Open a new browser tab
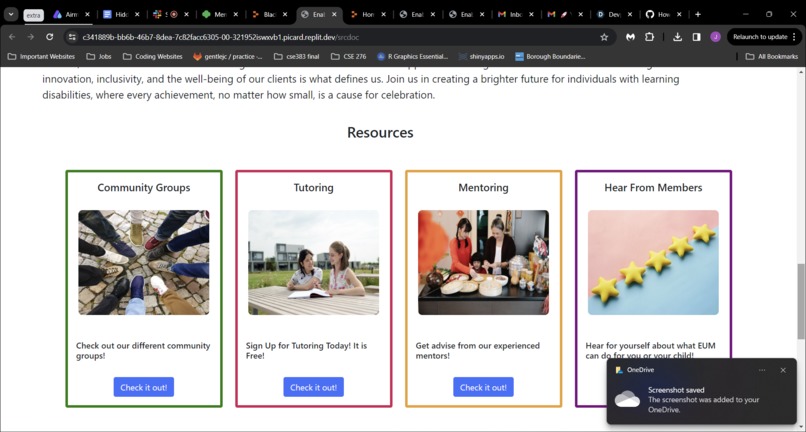Viewport: 806px width, 432px height. pyautogui.click(x=698, y=14)
